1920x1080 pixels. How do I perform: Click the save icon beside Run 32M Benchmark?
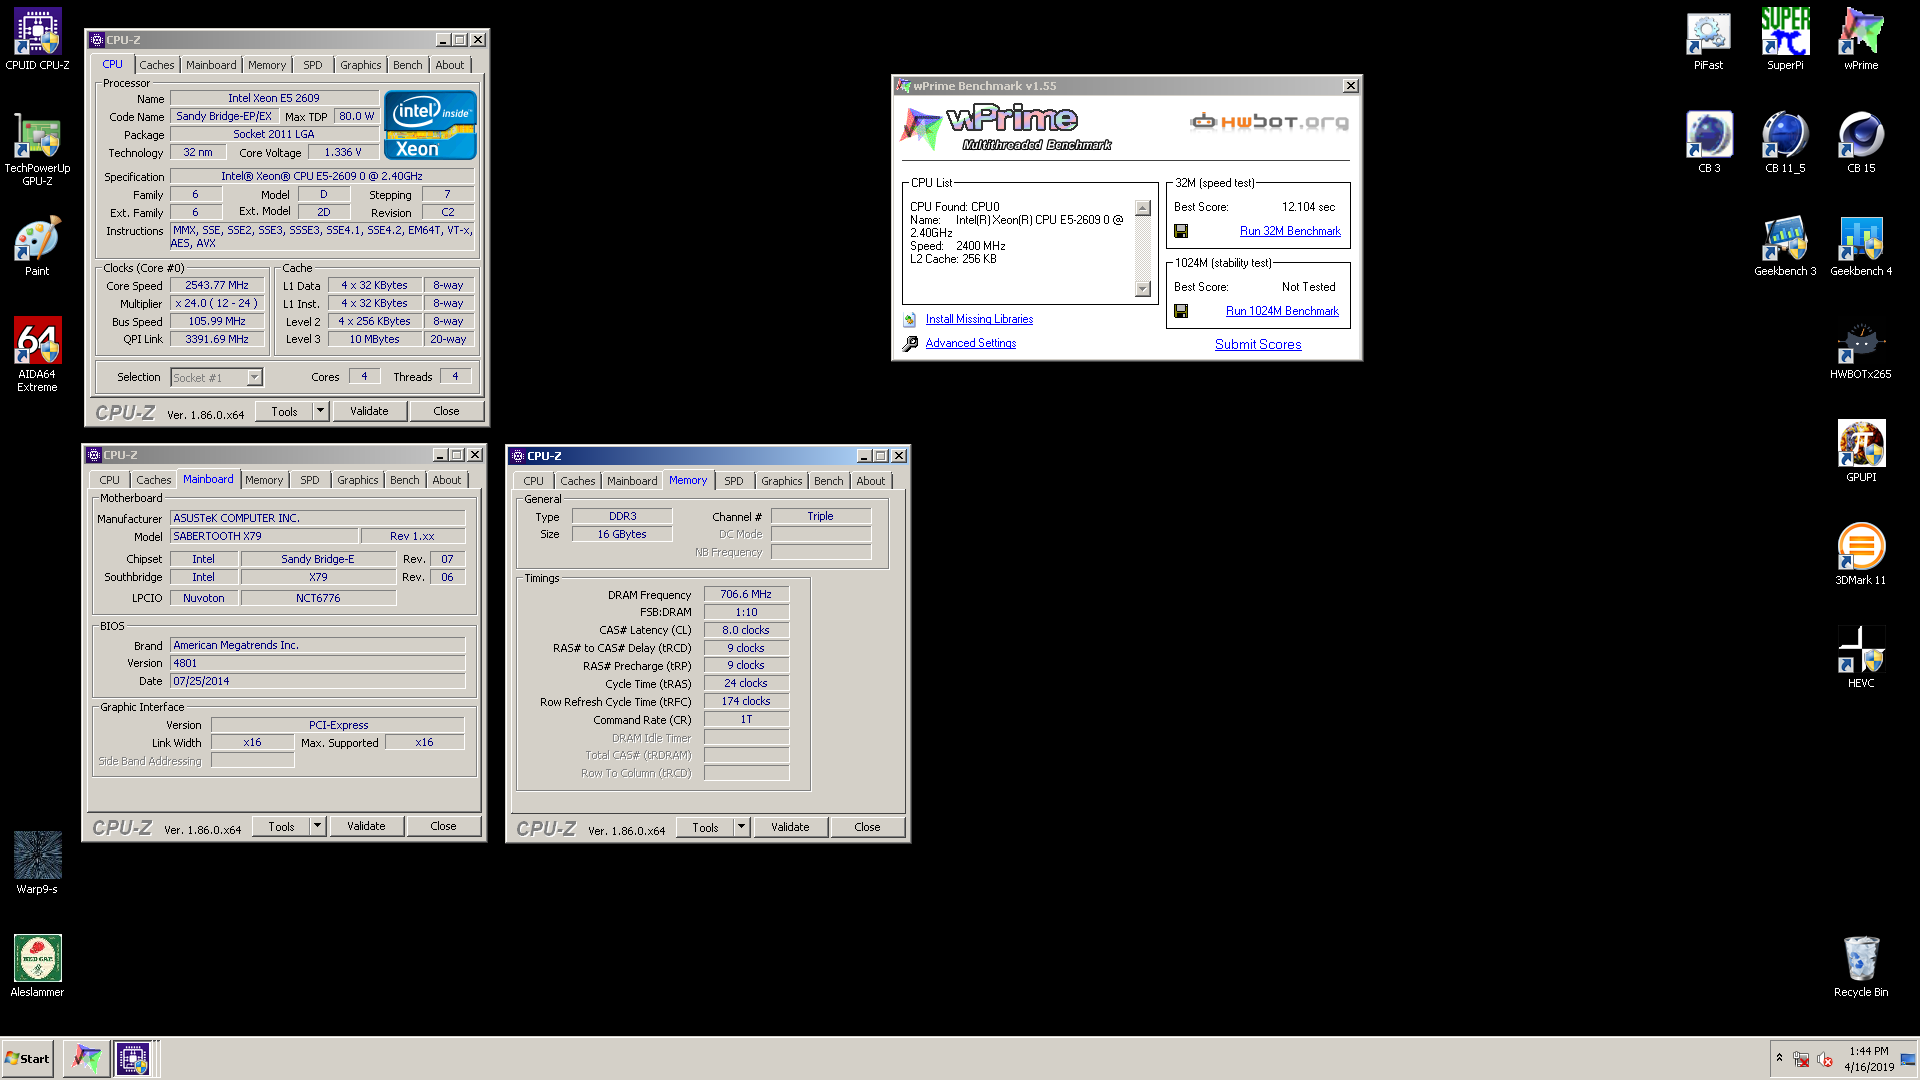tap(1181, 231)
